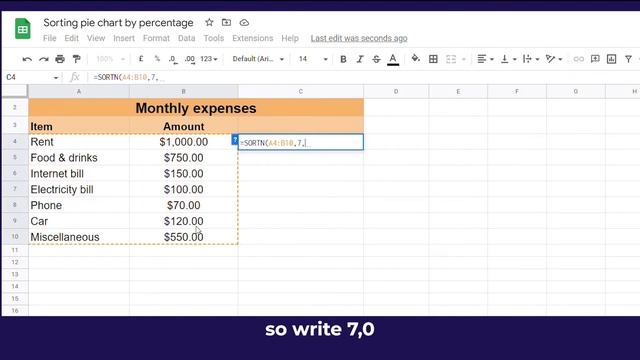640x360 pixels.
Task: Open the File menu
Action: (x=50, y=38)
